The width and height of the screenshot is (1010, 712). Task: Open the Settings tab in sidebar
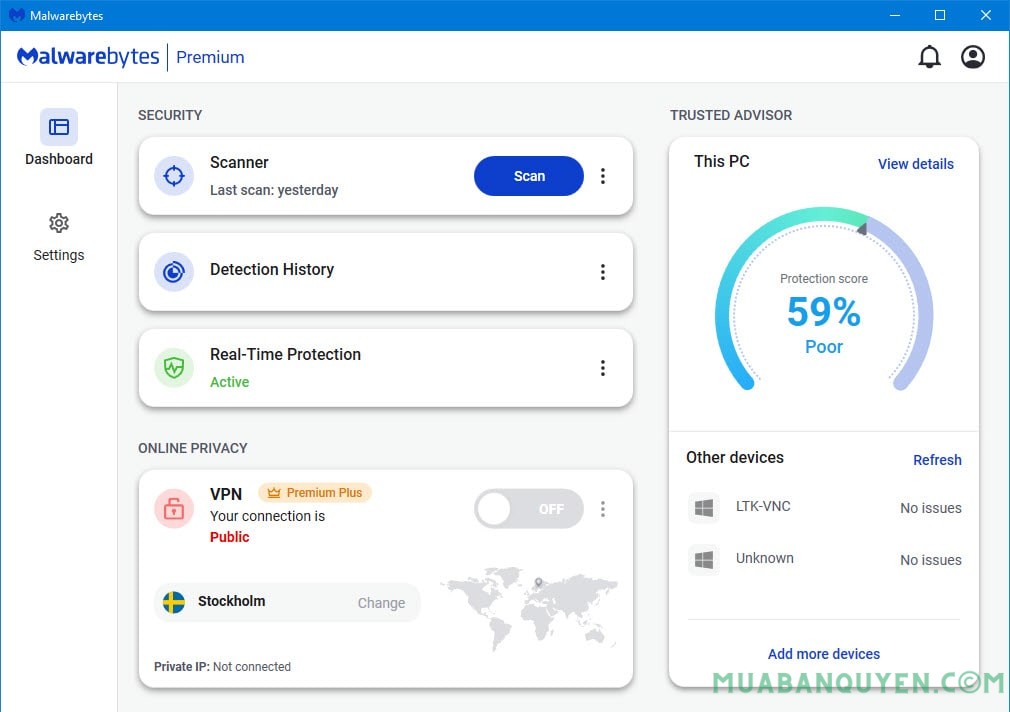click(59, 237)
